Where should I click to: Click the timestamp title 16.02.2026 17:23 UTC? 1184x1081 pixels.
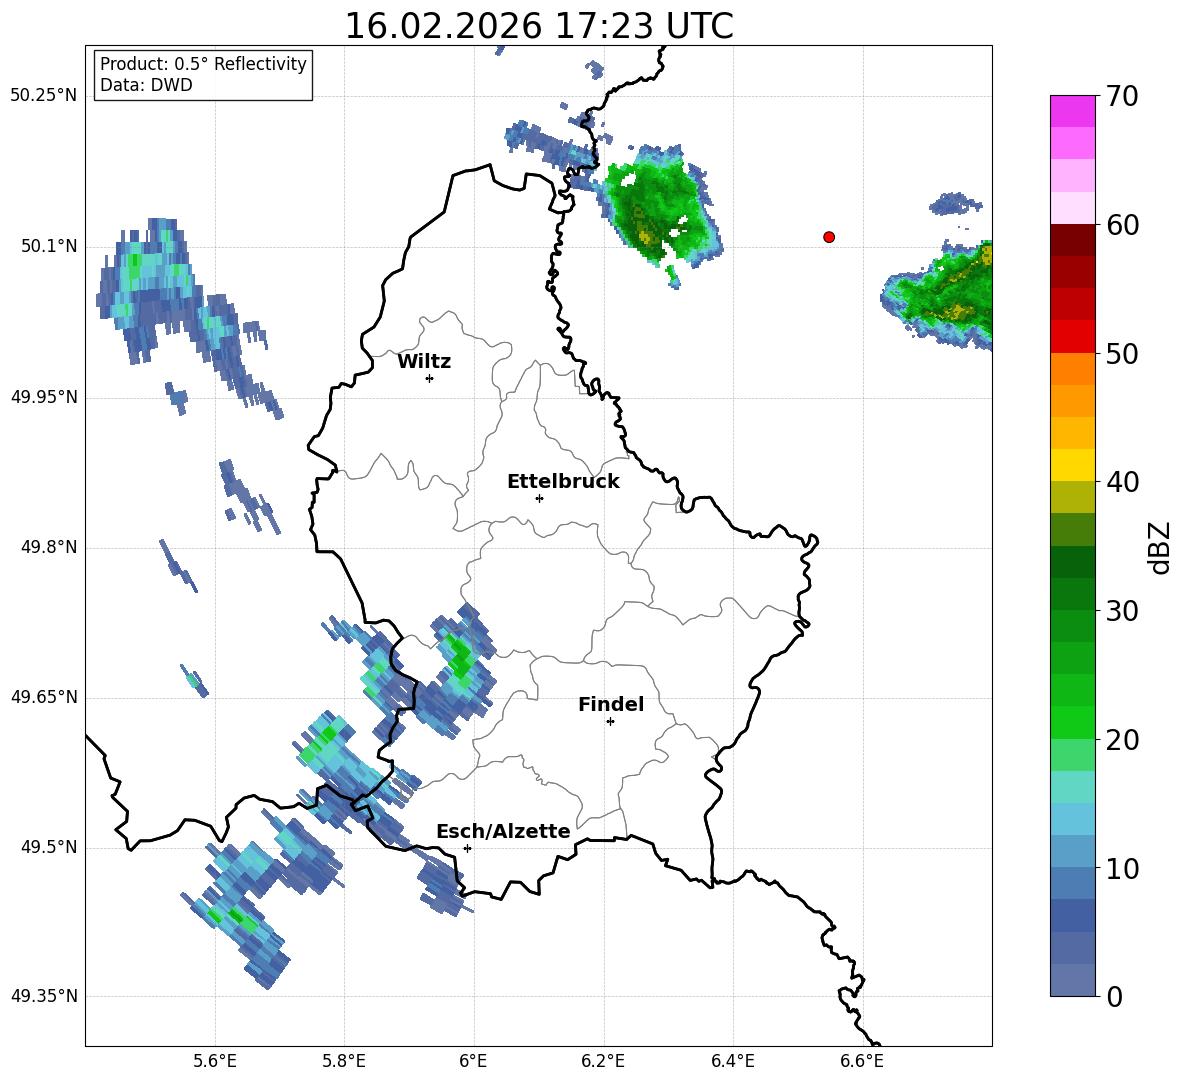tap(539, 26)
